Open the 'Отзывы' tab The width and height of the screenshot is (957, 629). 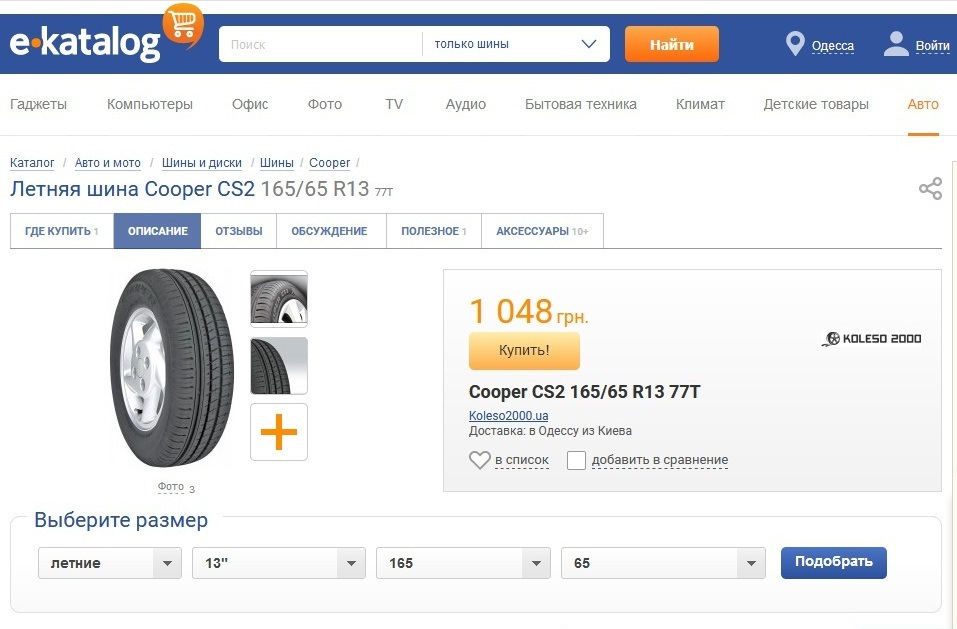(x=239, y=231)
